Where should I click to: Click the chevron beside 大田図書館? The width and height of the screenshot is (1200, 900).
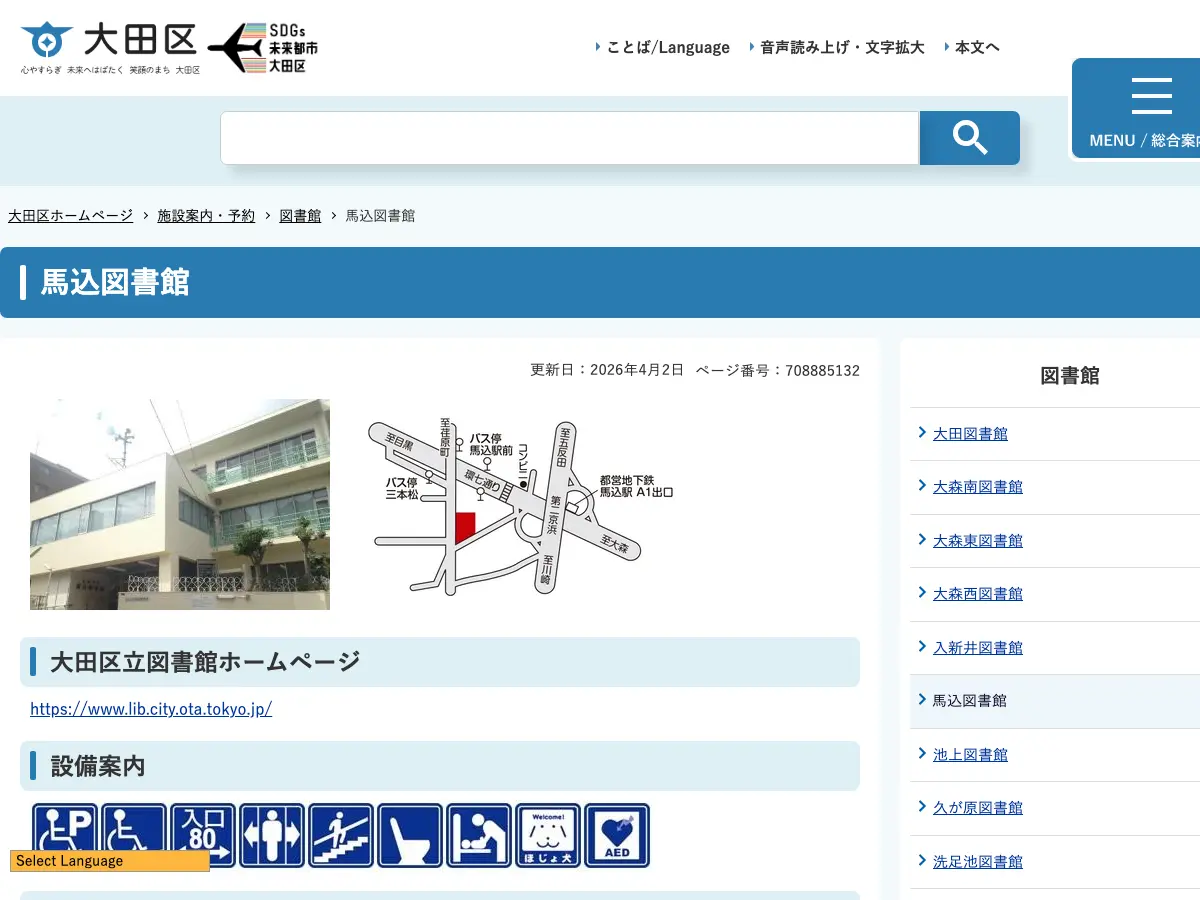click(922, 432)
